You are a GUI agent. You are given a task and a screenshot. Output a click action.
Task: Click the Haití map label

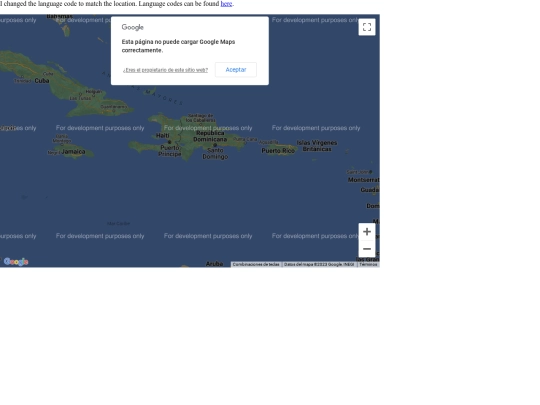(x=163, y=136)
